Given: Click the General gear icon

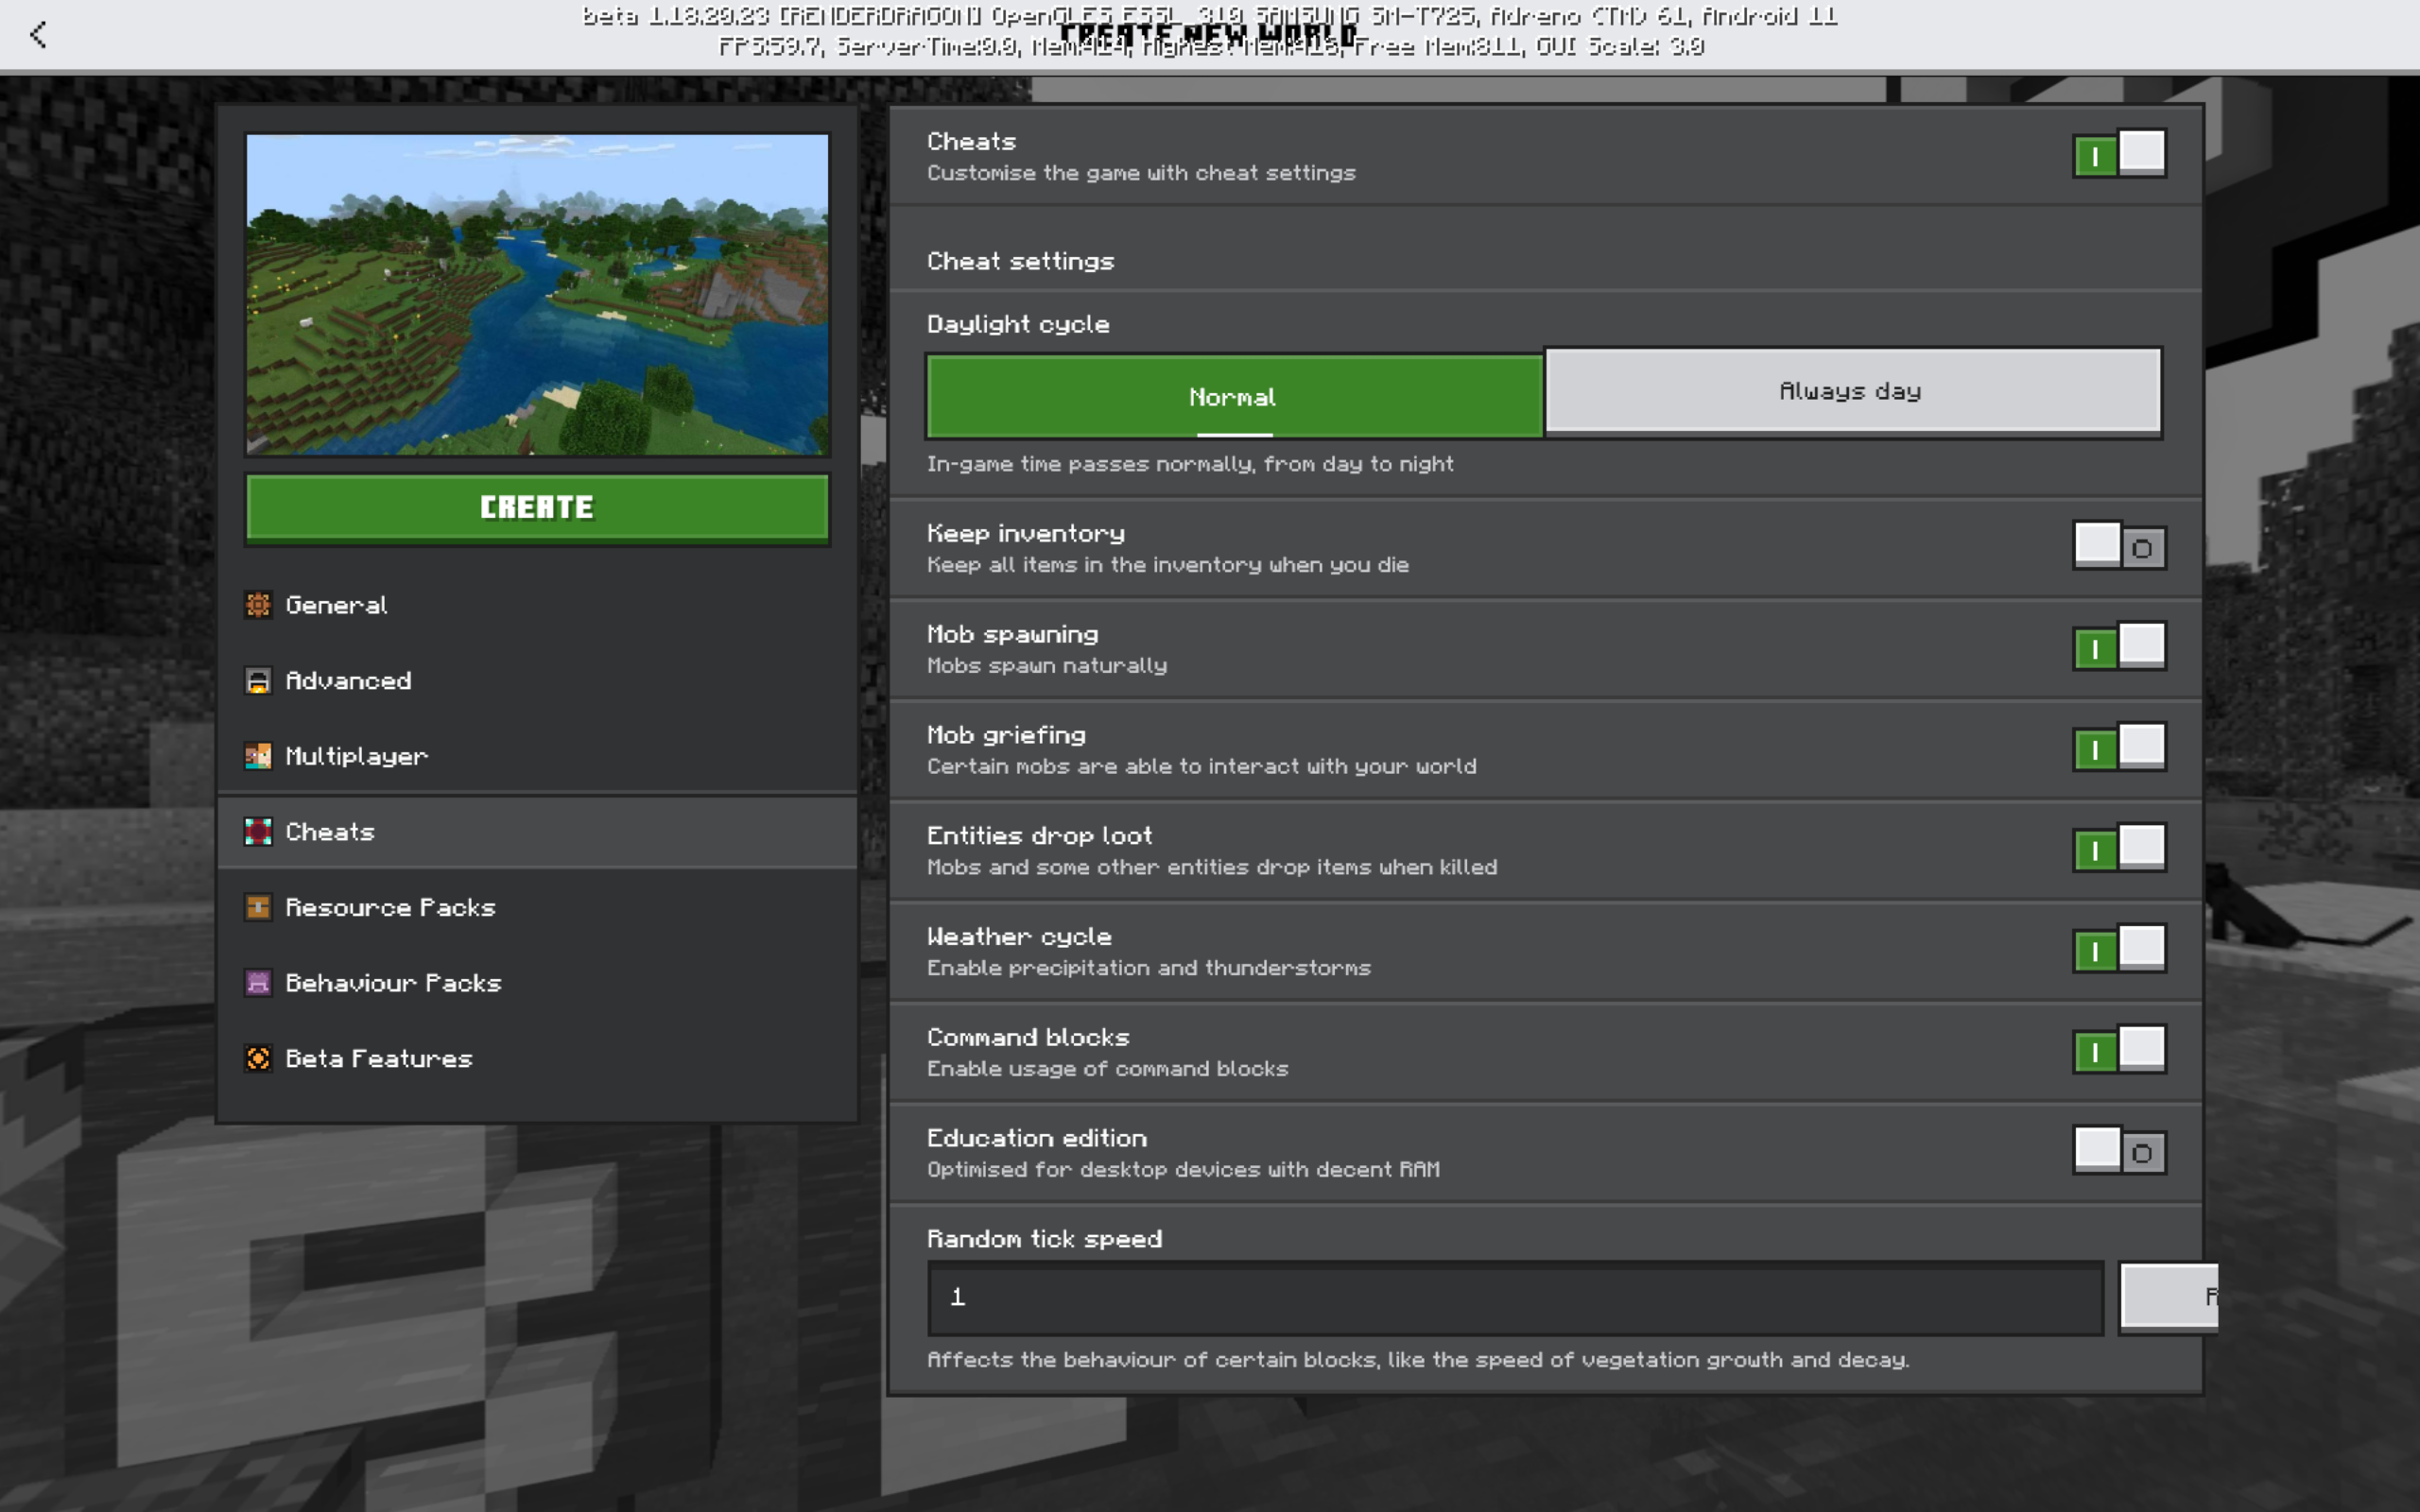Looking at the screenshot, I should coord(258,605).
